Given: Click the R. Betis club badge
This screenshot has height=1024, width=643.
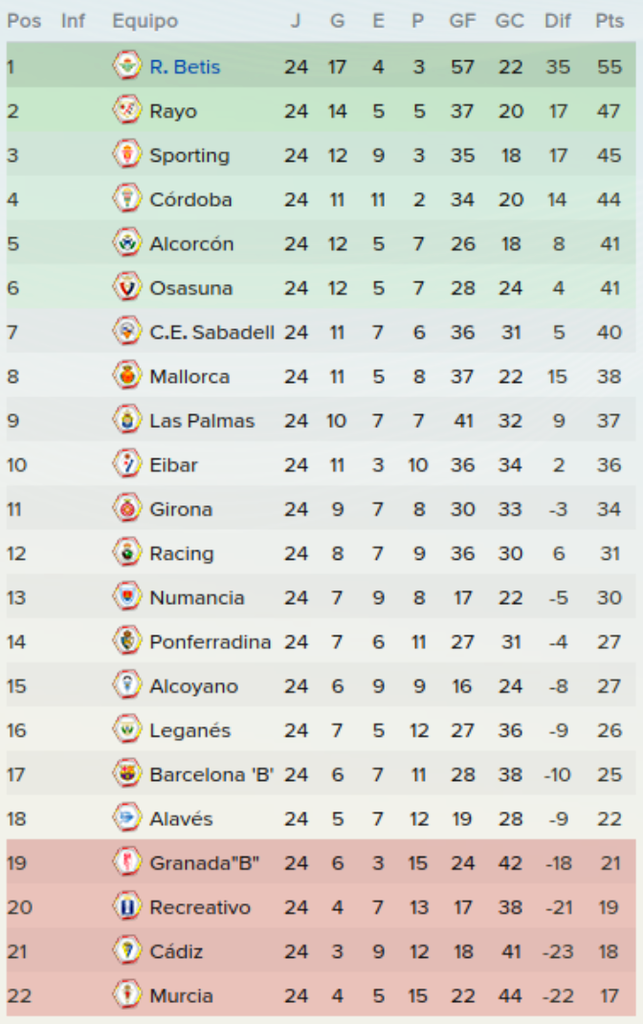Looking at the screenshot, I should (x=127, y=66).
